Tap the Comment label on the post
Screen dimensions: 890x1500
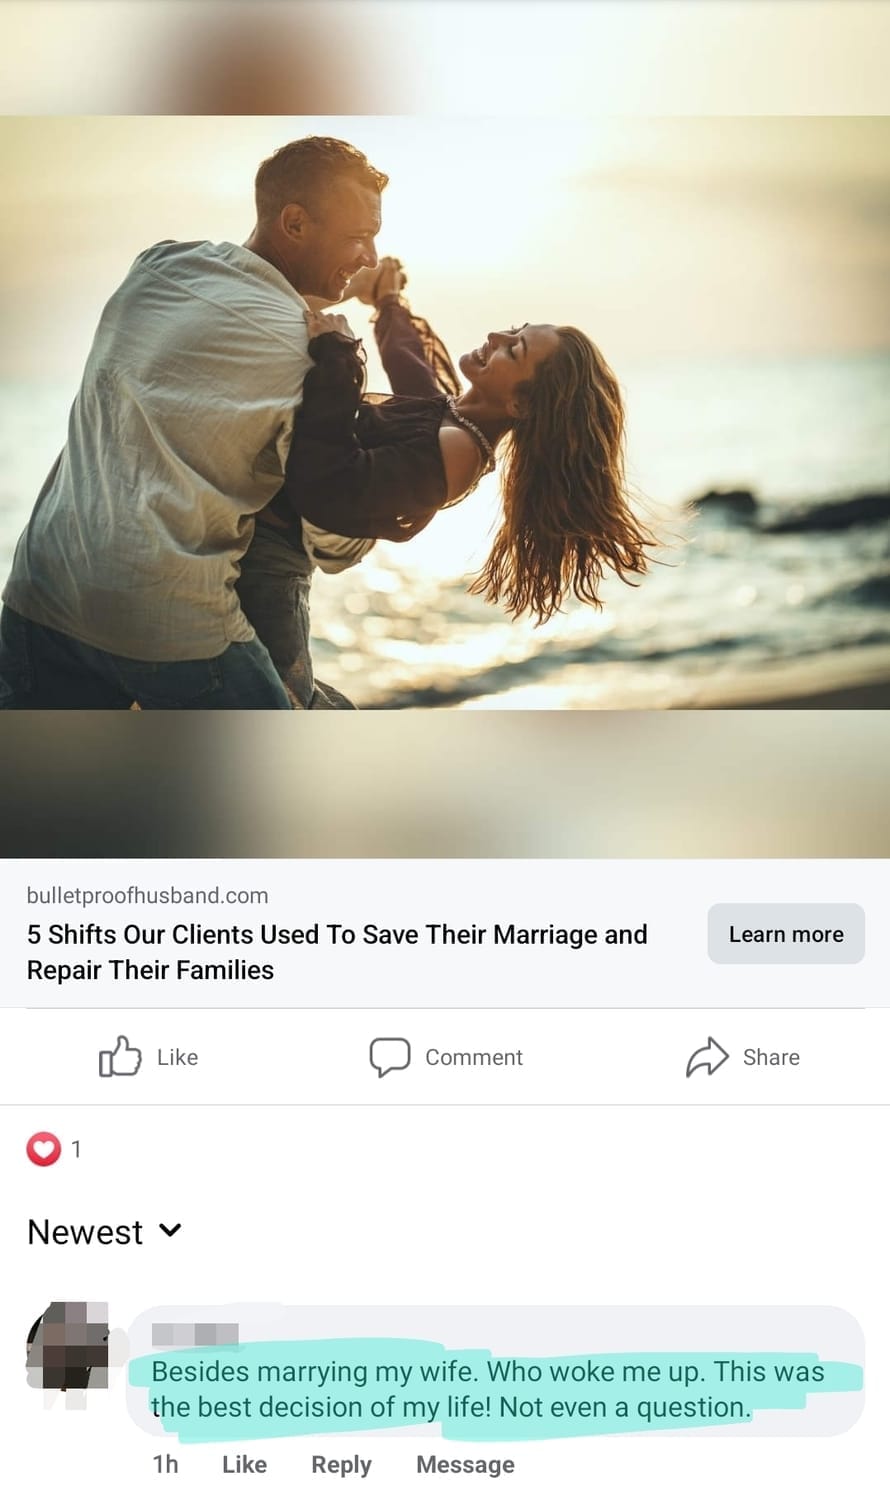474,1057
